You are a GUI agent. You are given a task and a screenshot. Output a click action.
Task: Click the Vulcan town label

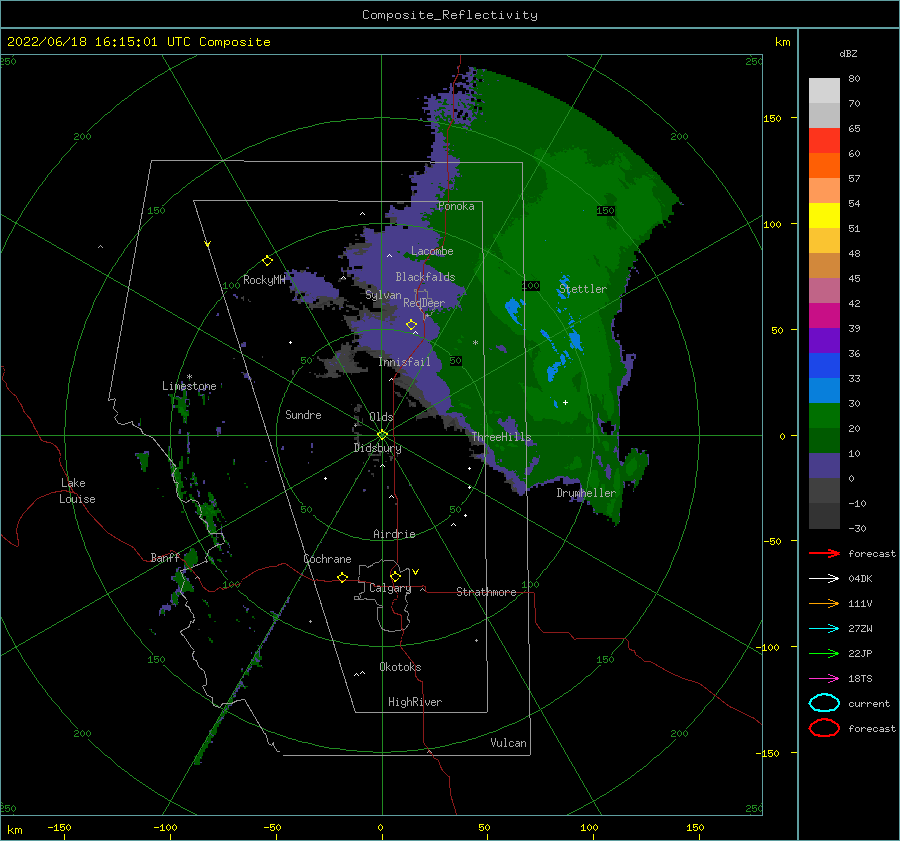tap(509, 743)
